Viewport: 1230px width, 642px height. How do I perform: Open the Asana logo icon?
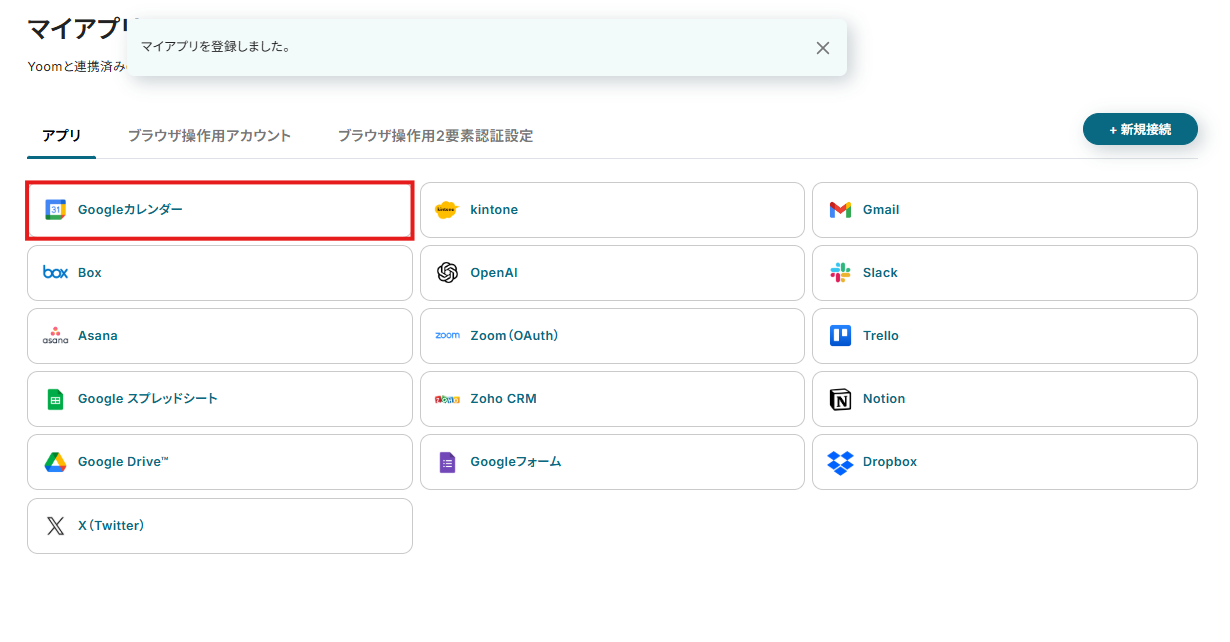55,336
